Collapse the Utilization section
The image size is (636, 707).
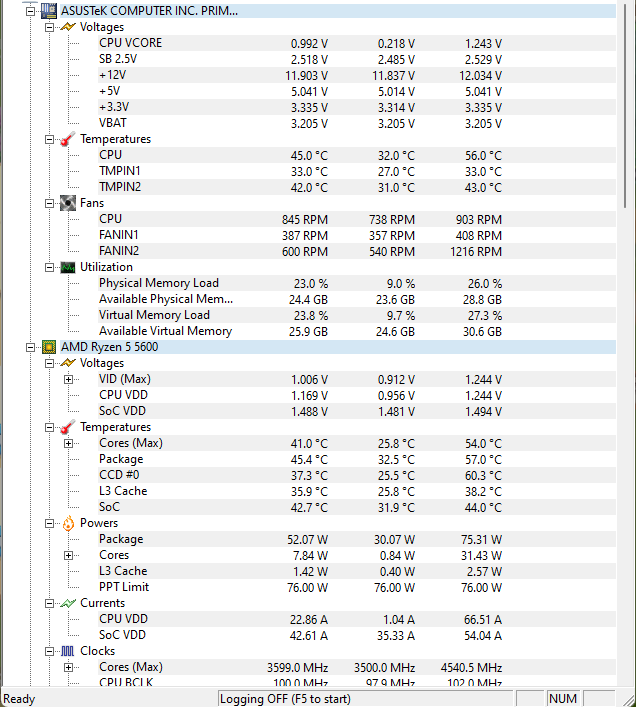[50, 267]
